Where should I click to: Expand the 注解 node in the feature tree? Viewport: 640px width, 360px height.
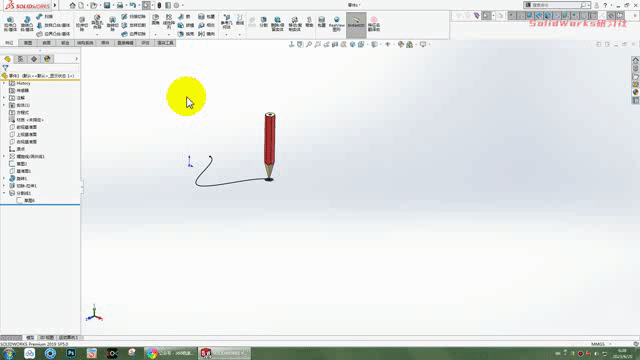[4, 98]
